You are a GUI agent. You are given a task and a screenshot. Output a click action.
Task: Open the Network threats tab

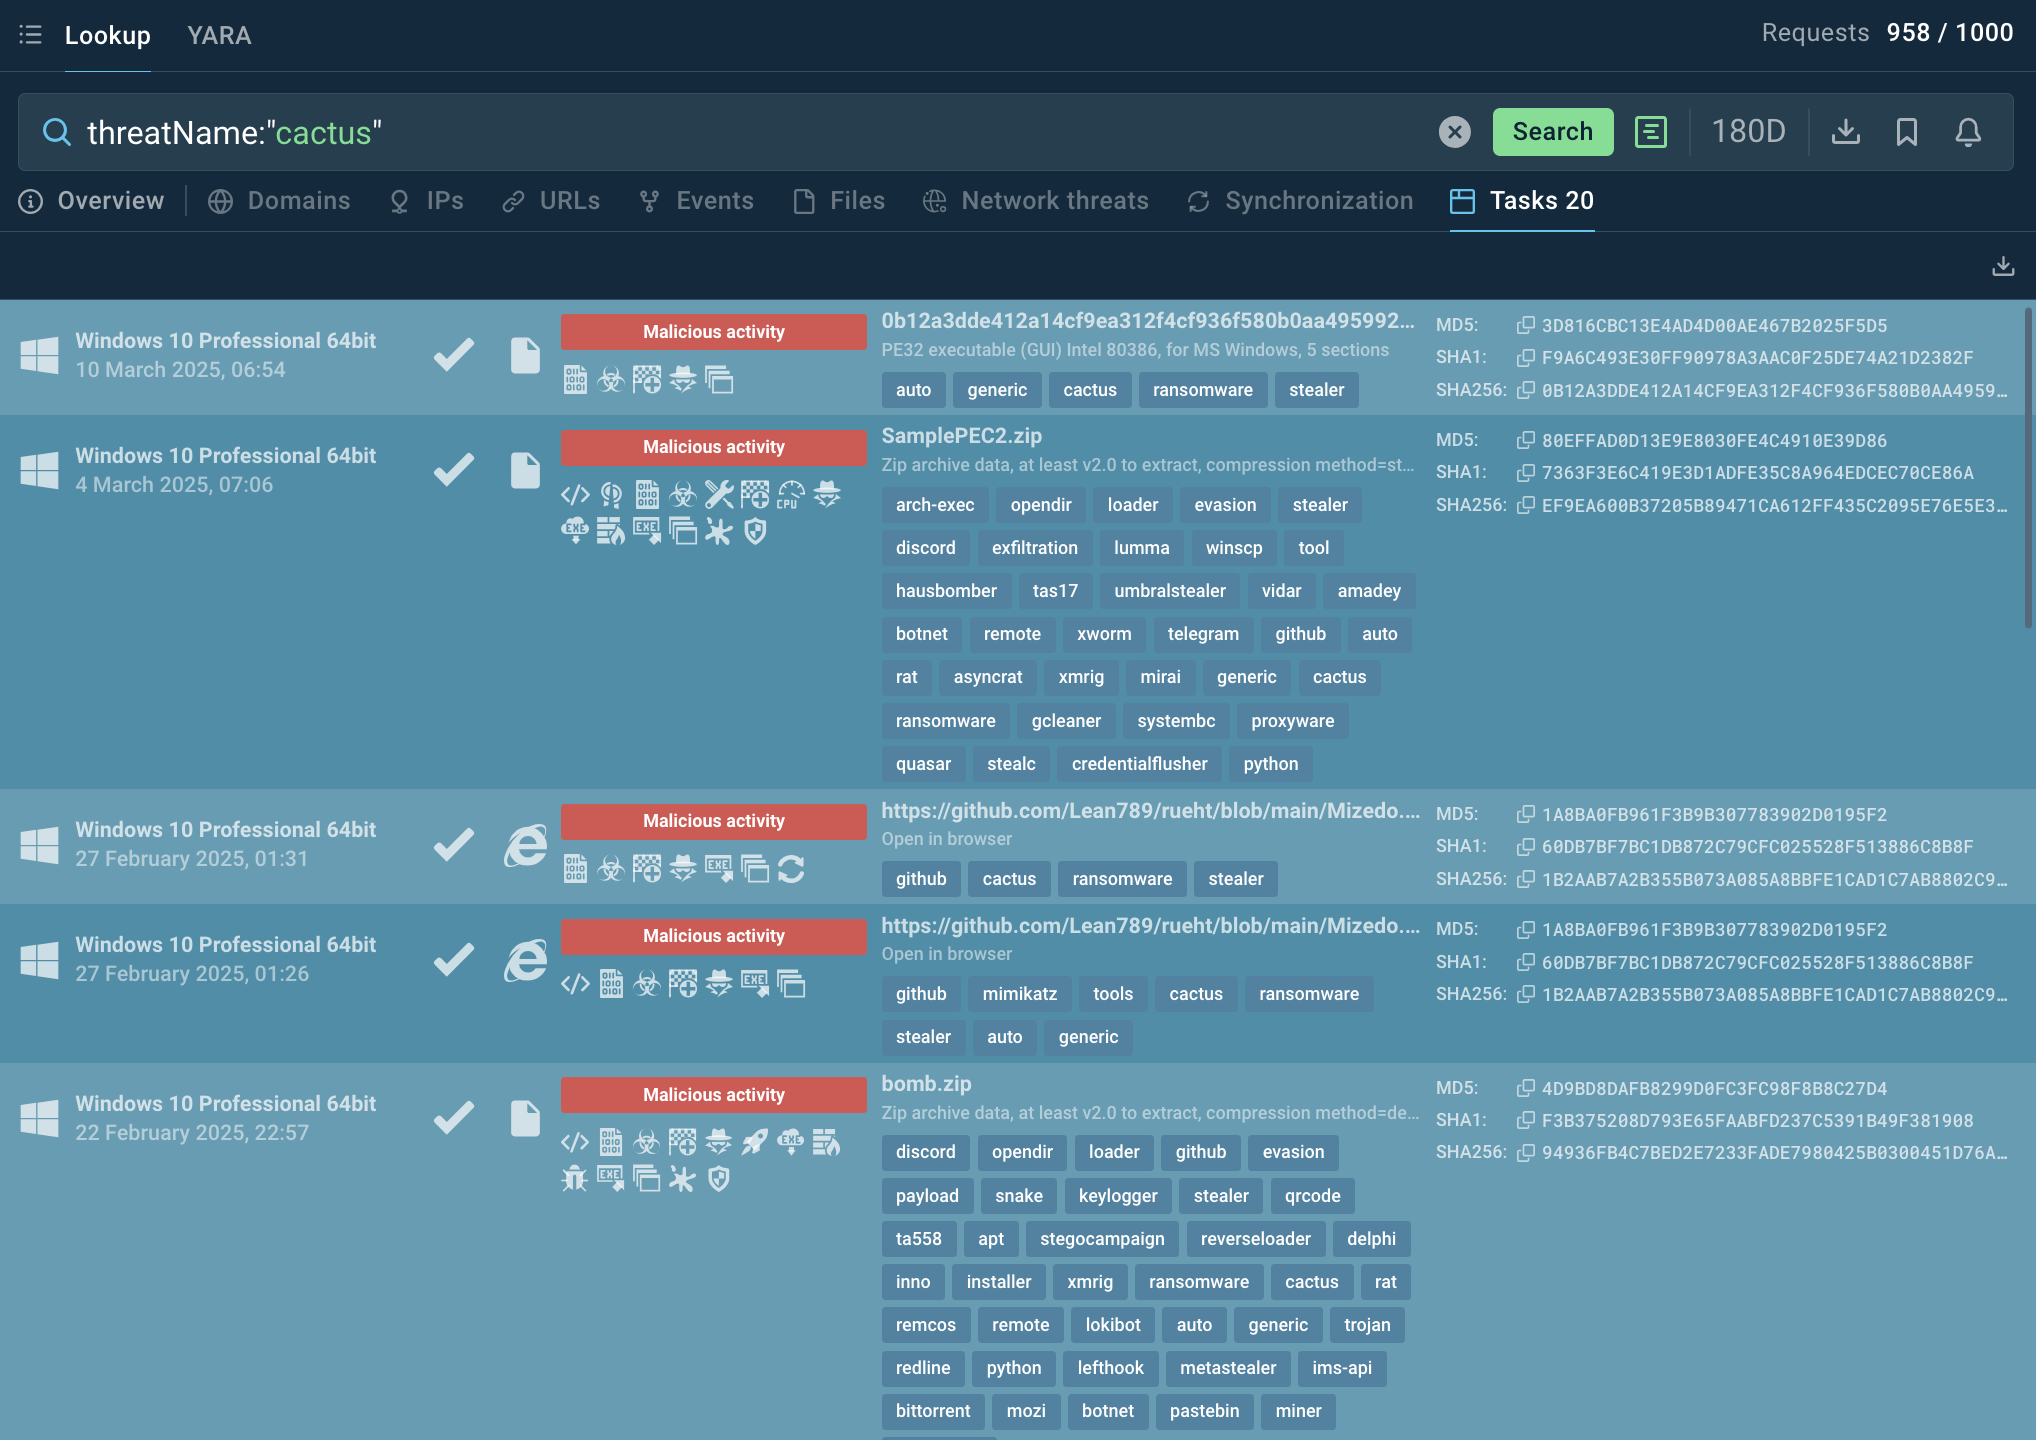pyautogui.click(x=1036, y=201)
